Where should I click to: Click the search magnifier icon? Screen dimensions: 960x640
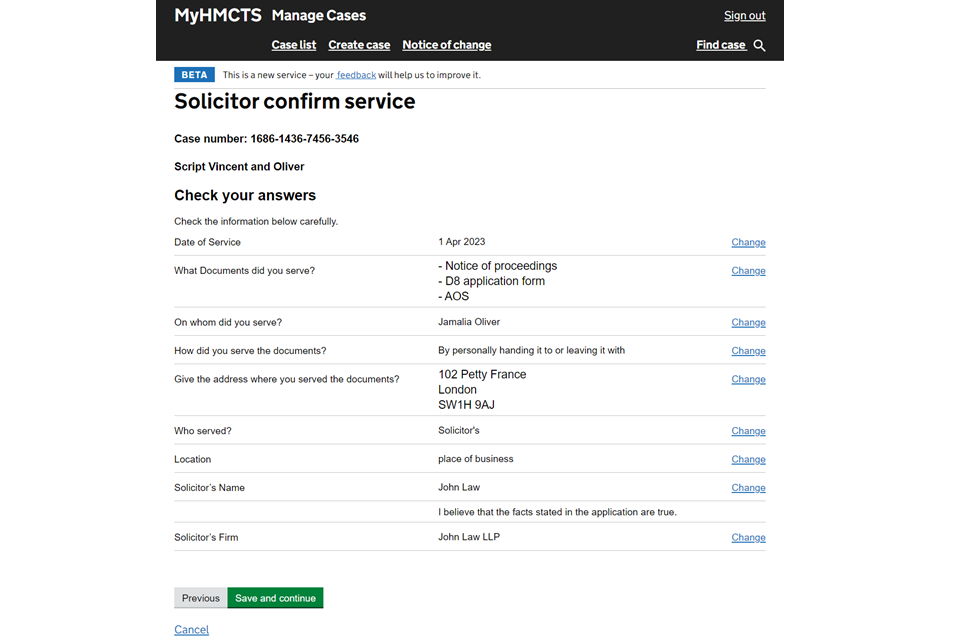click(x=760, y=45)
